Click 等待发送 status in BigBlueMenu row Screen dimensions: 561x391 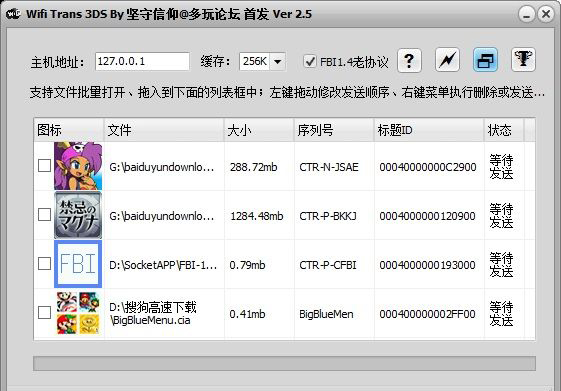click(x=501, y=314)
